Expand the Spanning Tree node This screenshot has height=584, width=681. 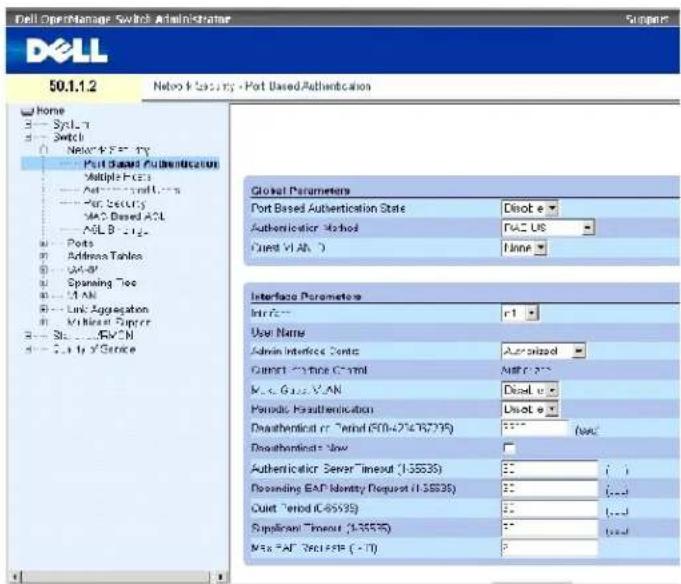coord(43,283)
